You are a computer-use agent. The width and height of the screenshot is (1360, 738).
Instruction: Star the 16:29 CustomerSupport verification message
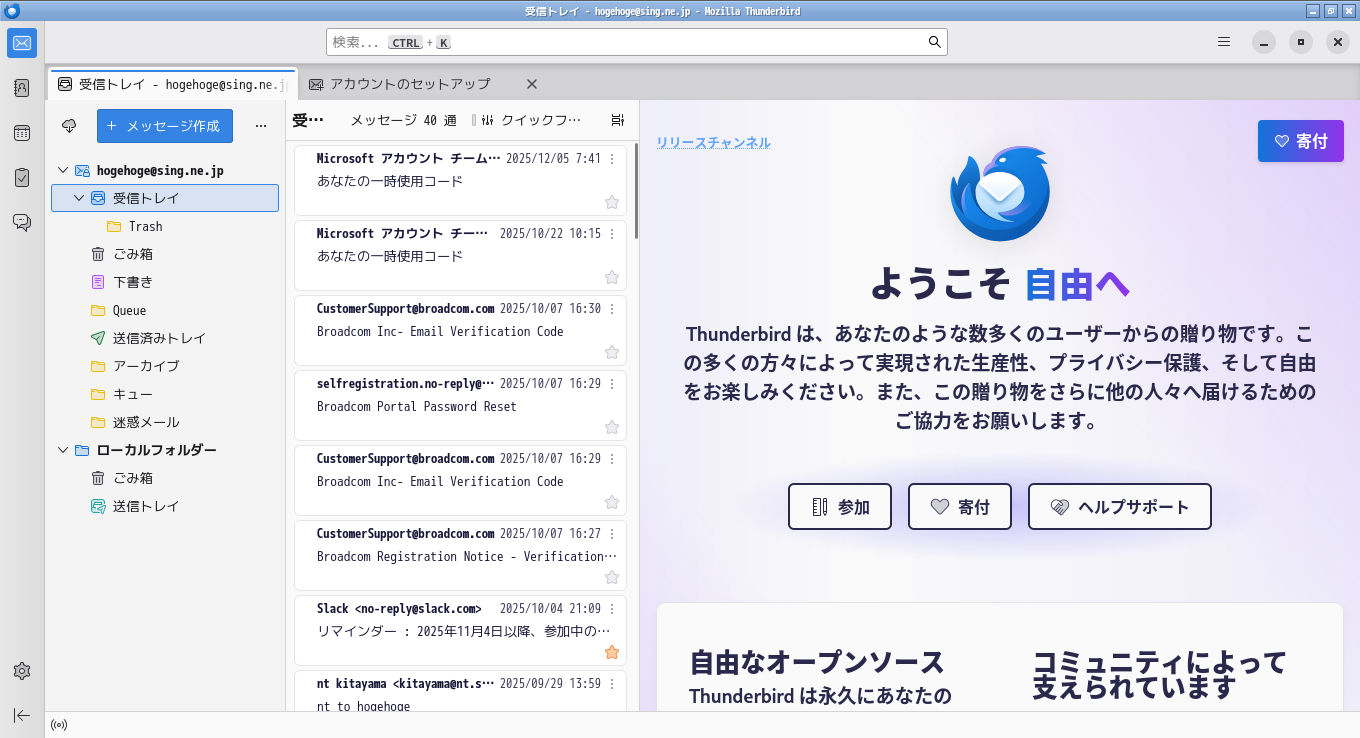(x=612, y=502)
